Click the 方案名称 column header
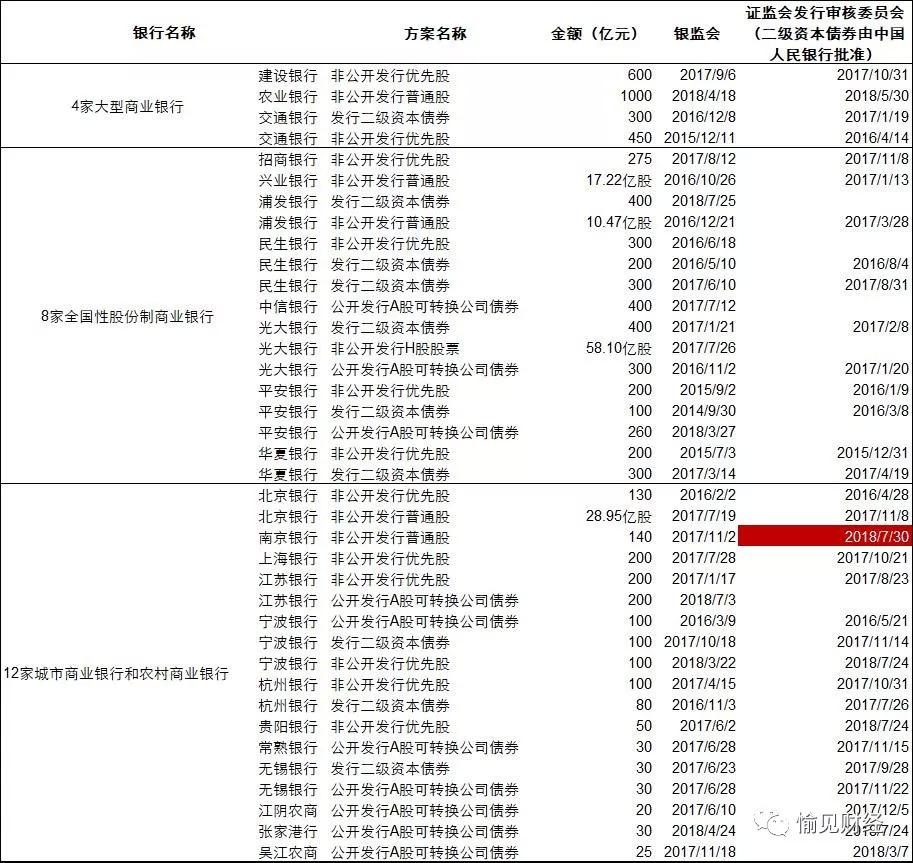913x863 pixels. point(436,33)
